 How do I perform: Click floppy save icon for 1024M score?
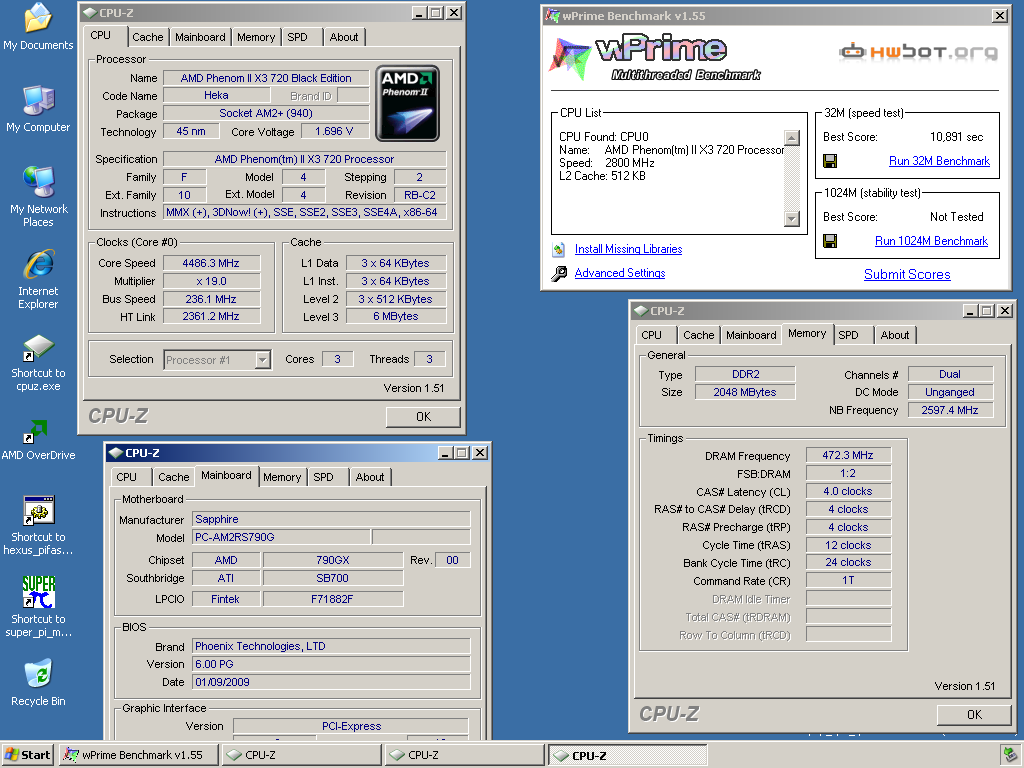[830, 241]
